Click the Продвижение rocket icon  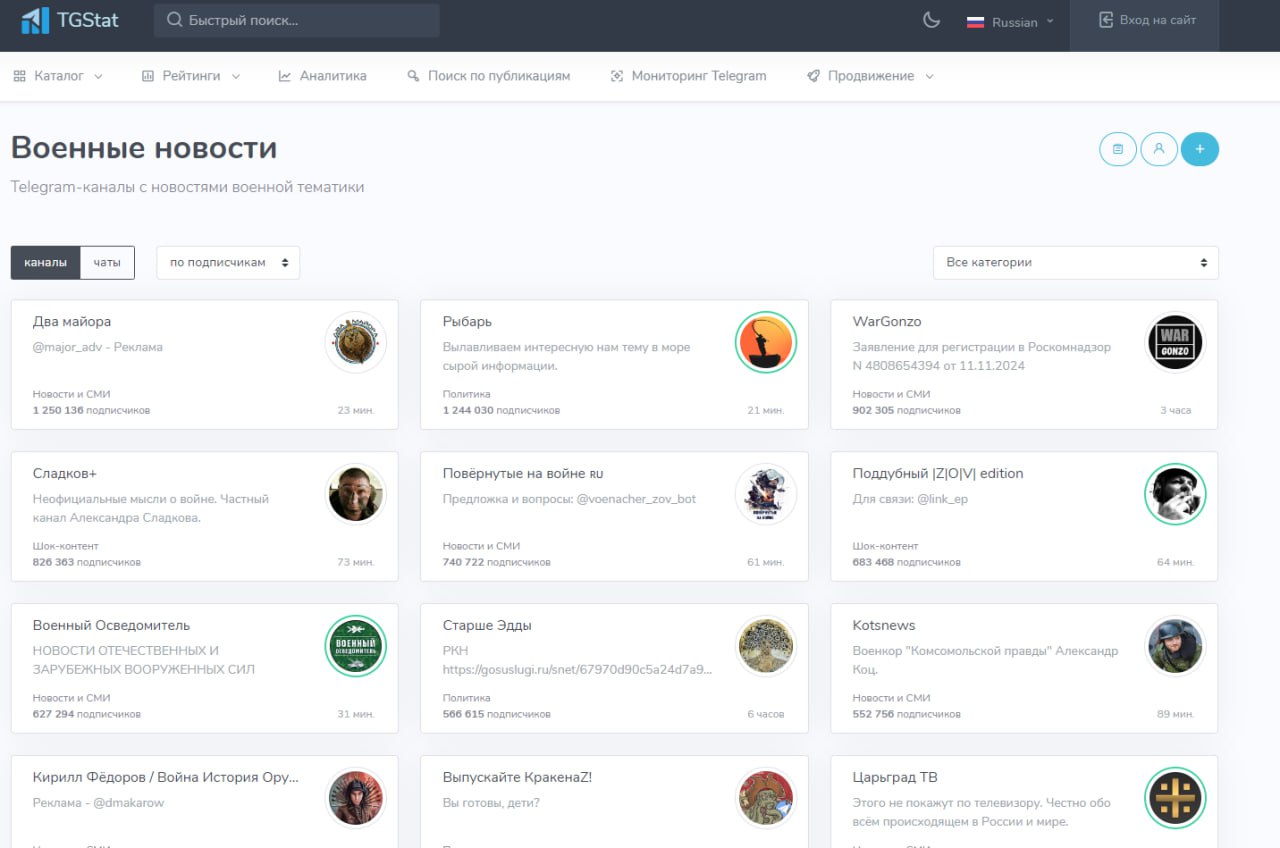pos(813,76)
